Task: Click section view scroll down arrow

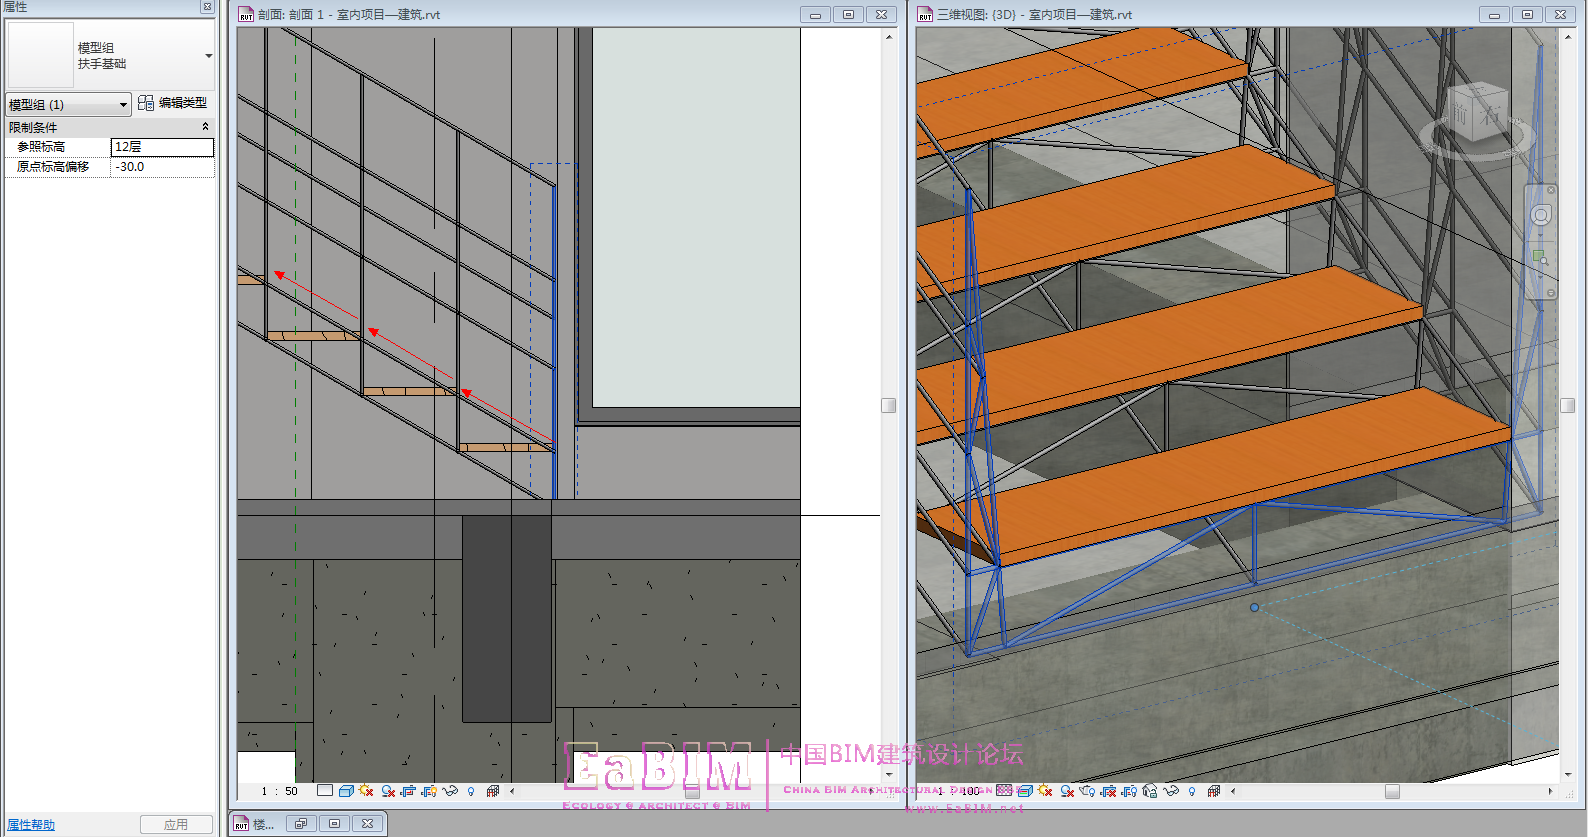Action: [x=888, y=775]
